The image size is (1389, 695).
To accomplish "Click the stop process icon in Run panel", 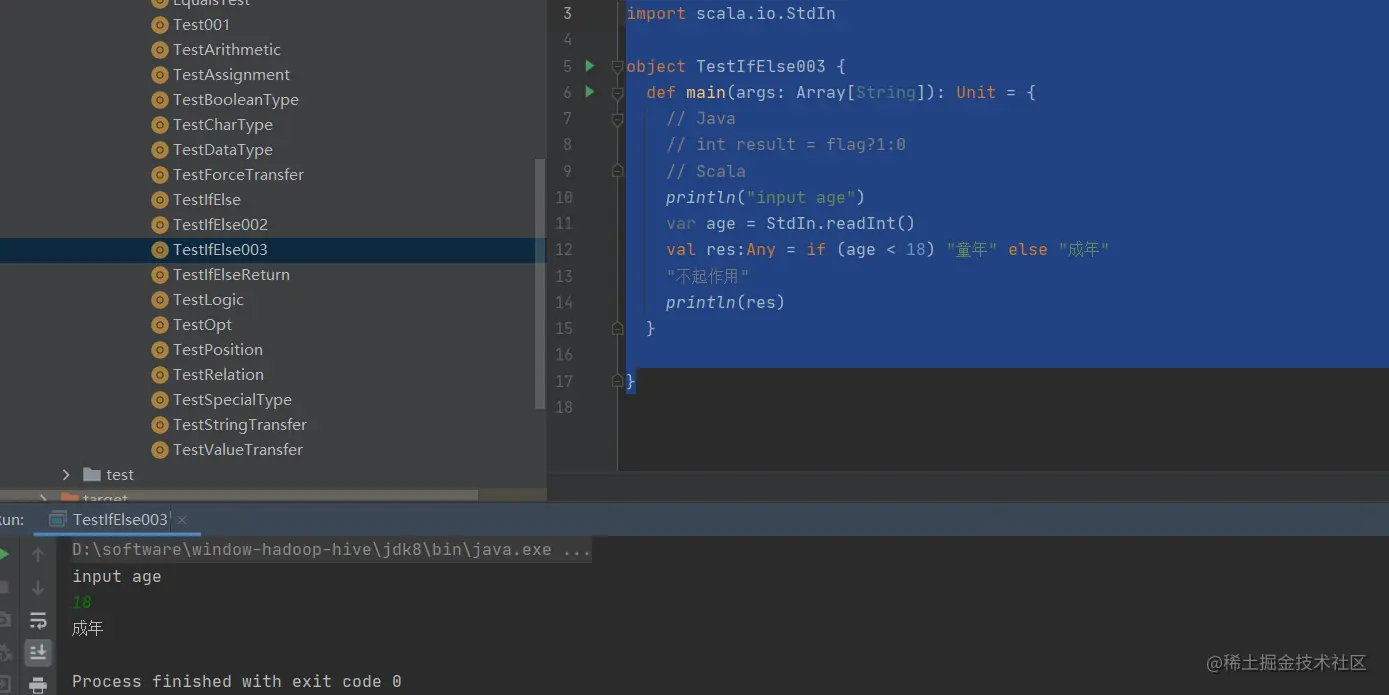I will [4, 588].
